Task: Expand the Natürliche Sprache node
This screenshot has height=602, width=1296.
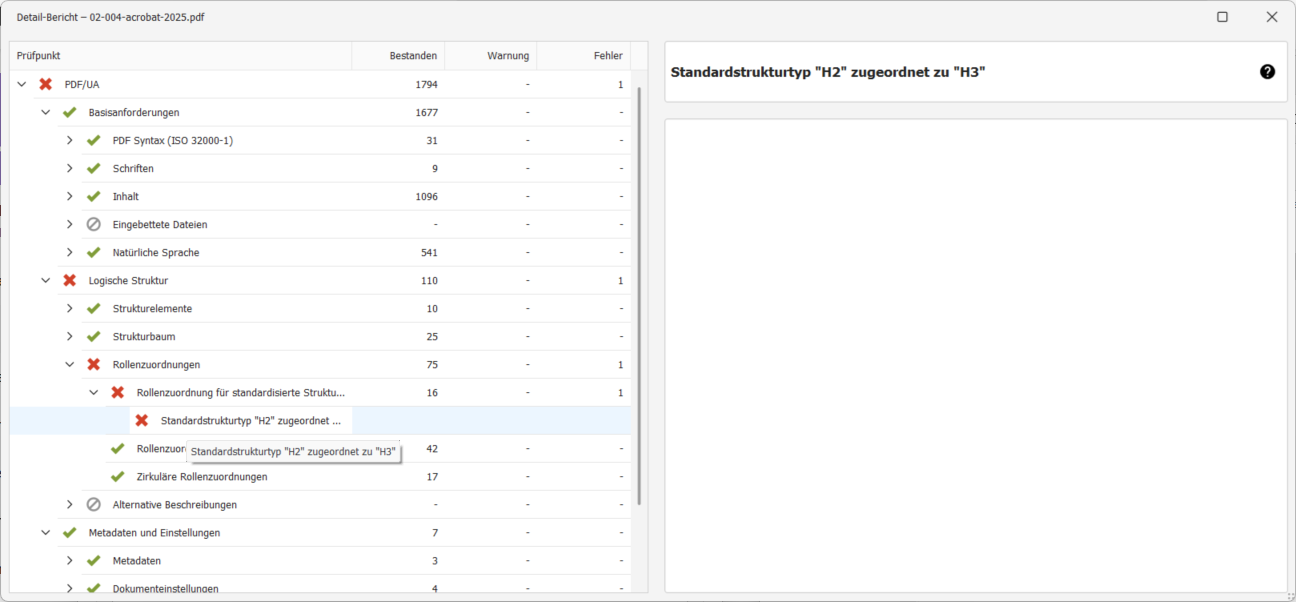Action: (x=70, y=253)
